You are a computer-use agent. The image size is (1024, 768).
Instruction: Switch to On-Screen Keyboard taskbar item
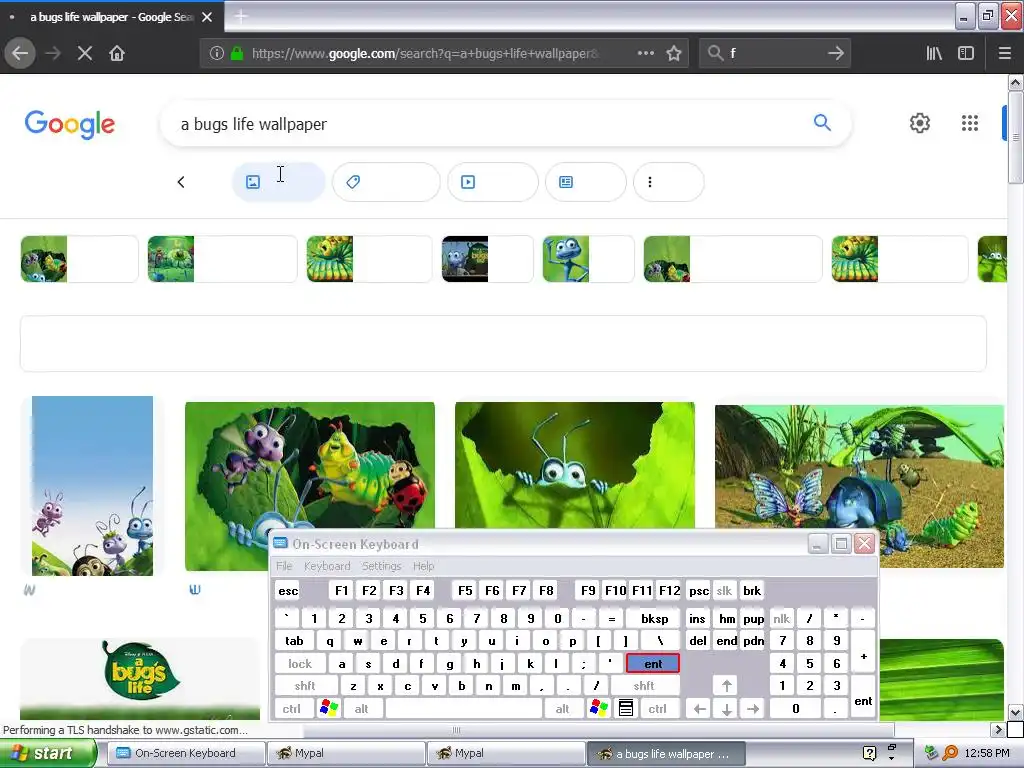(185, 753)
